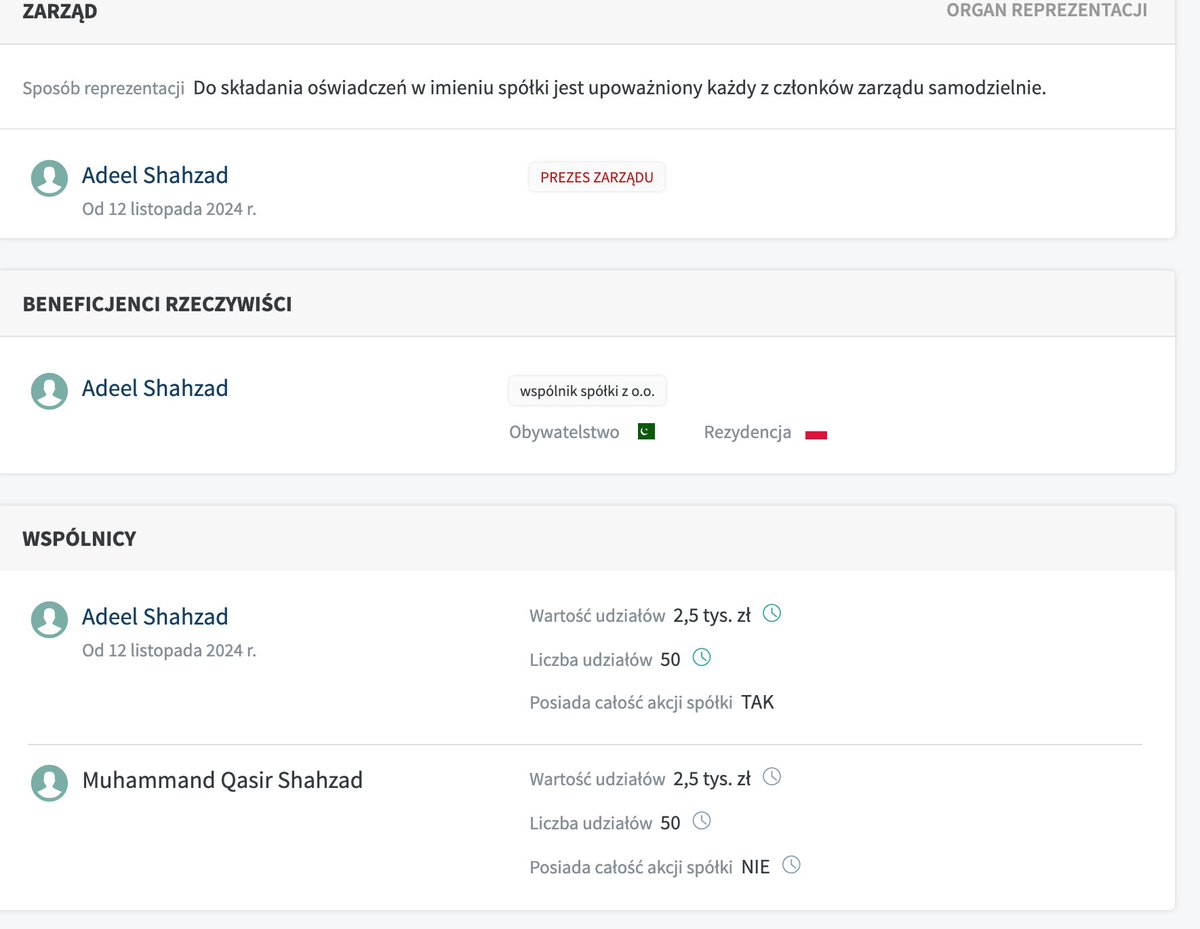
Task: Click the Rezydencja label
Action: coord(748,433)
